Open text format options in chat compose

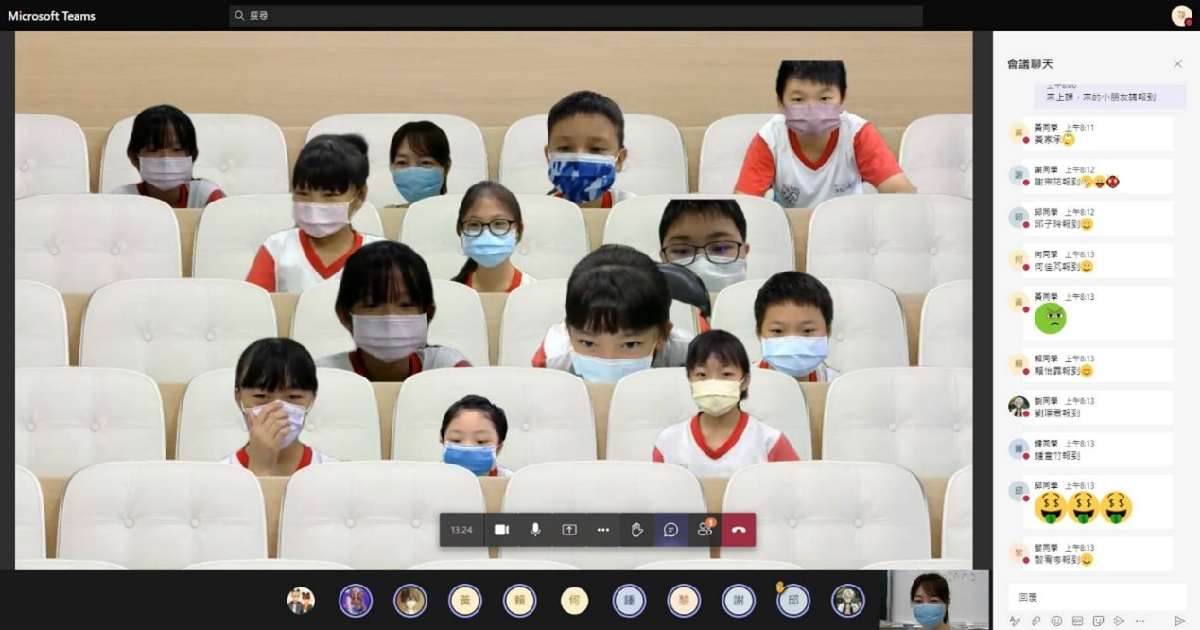1015,621
